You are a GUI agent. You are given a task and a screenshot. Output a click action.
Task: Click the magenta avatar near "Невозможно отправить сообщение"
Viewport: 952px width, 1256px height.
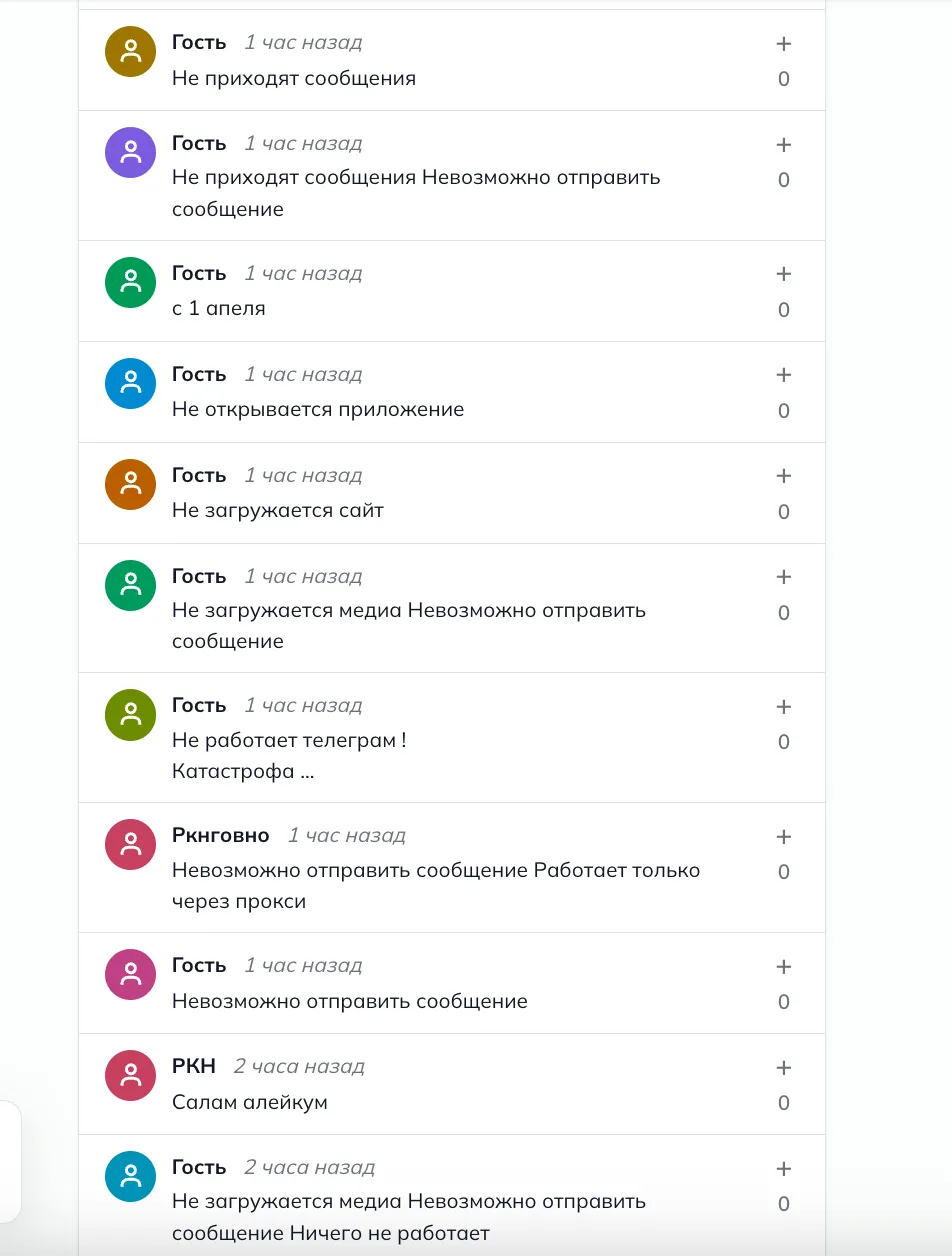[x=130, y=974]
